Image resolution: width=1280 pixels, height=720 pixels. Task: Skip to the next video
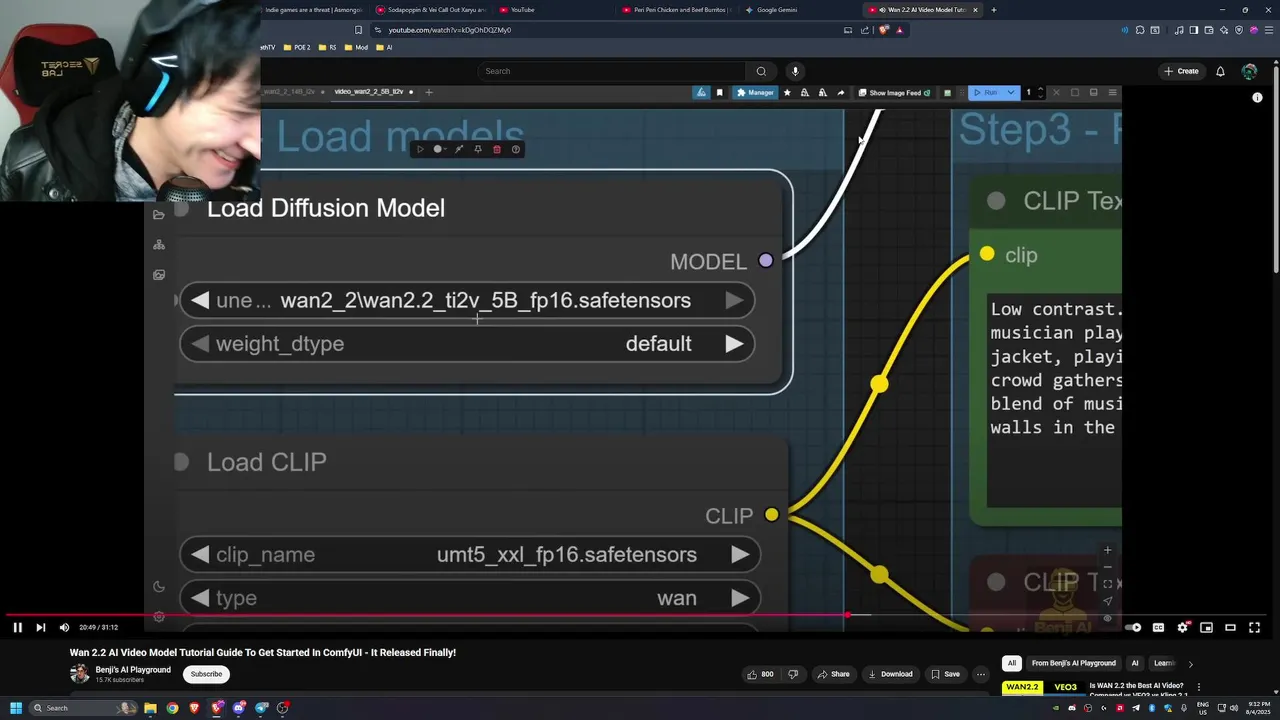[x=40, y=627]
